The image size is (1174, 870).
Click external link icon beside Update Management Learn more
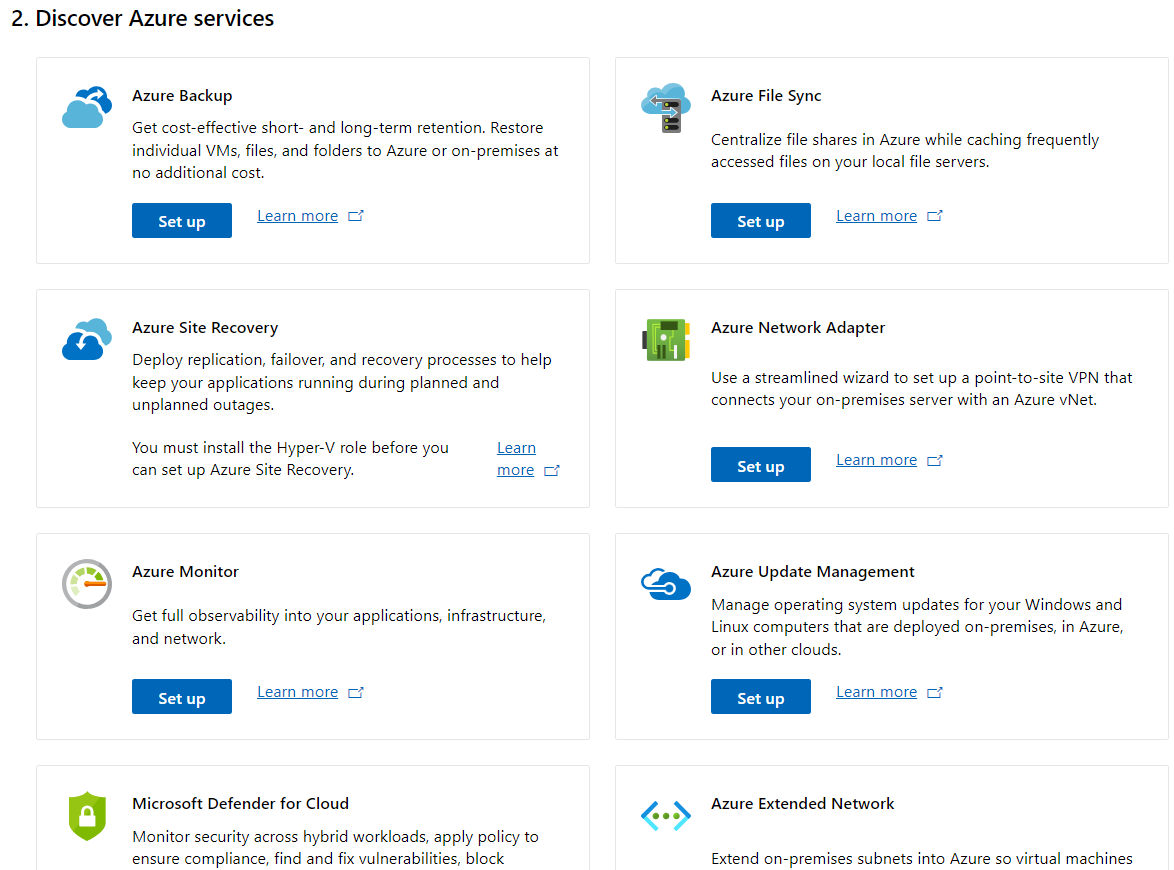(934, 692)
